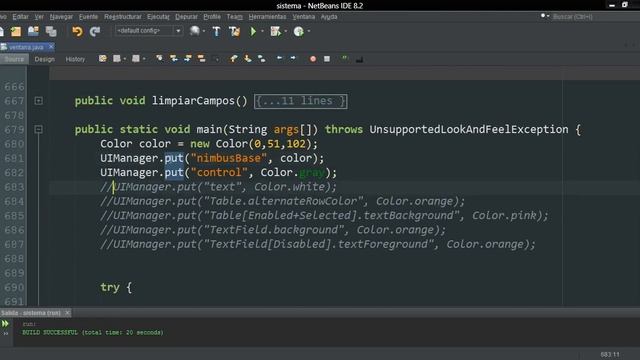Redo the last undone edit
Screen dimensions: 640x360
click(x=95, y=31)
